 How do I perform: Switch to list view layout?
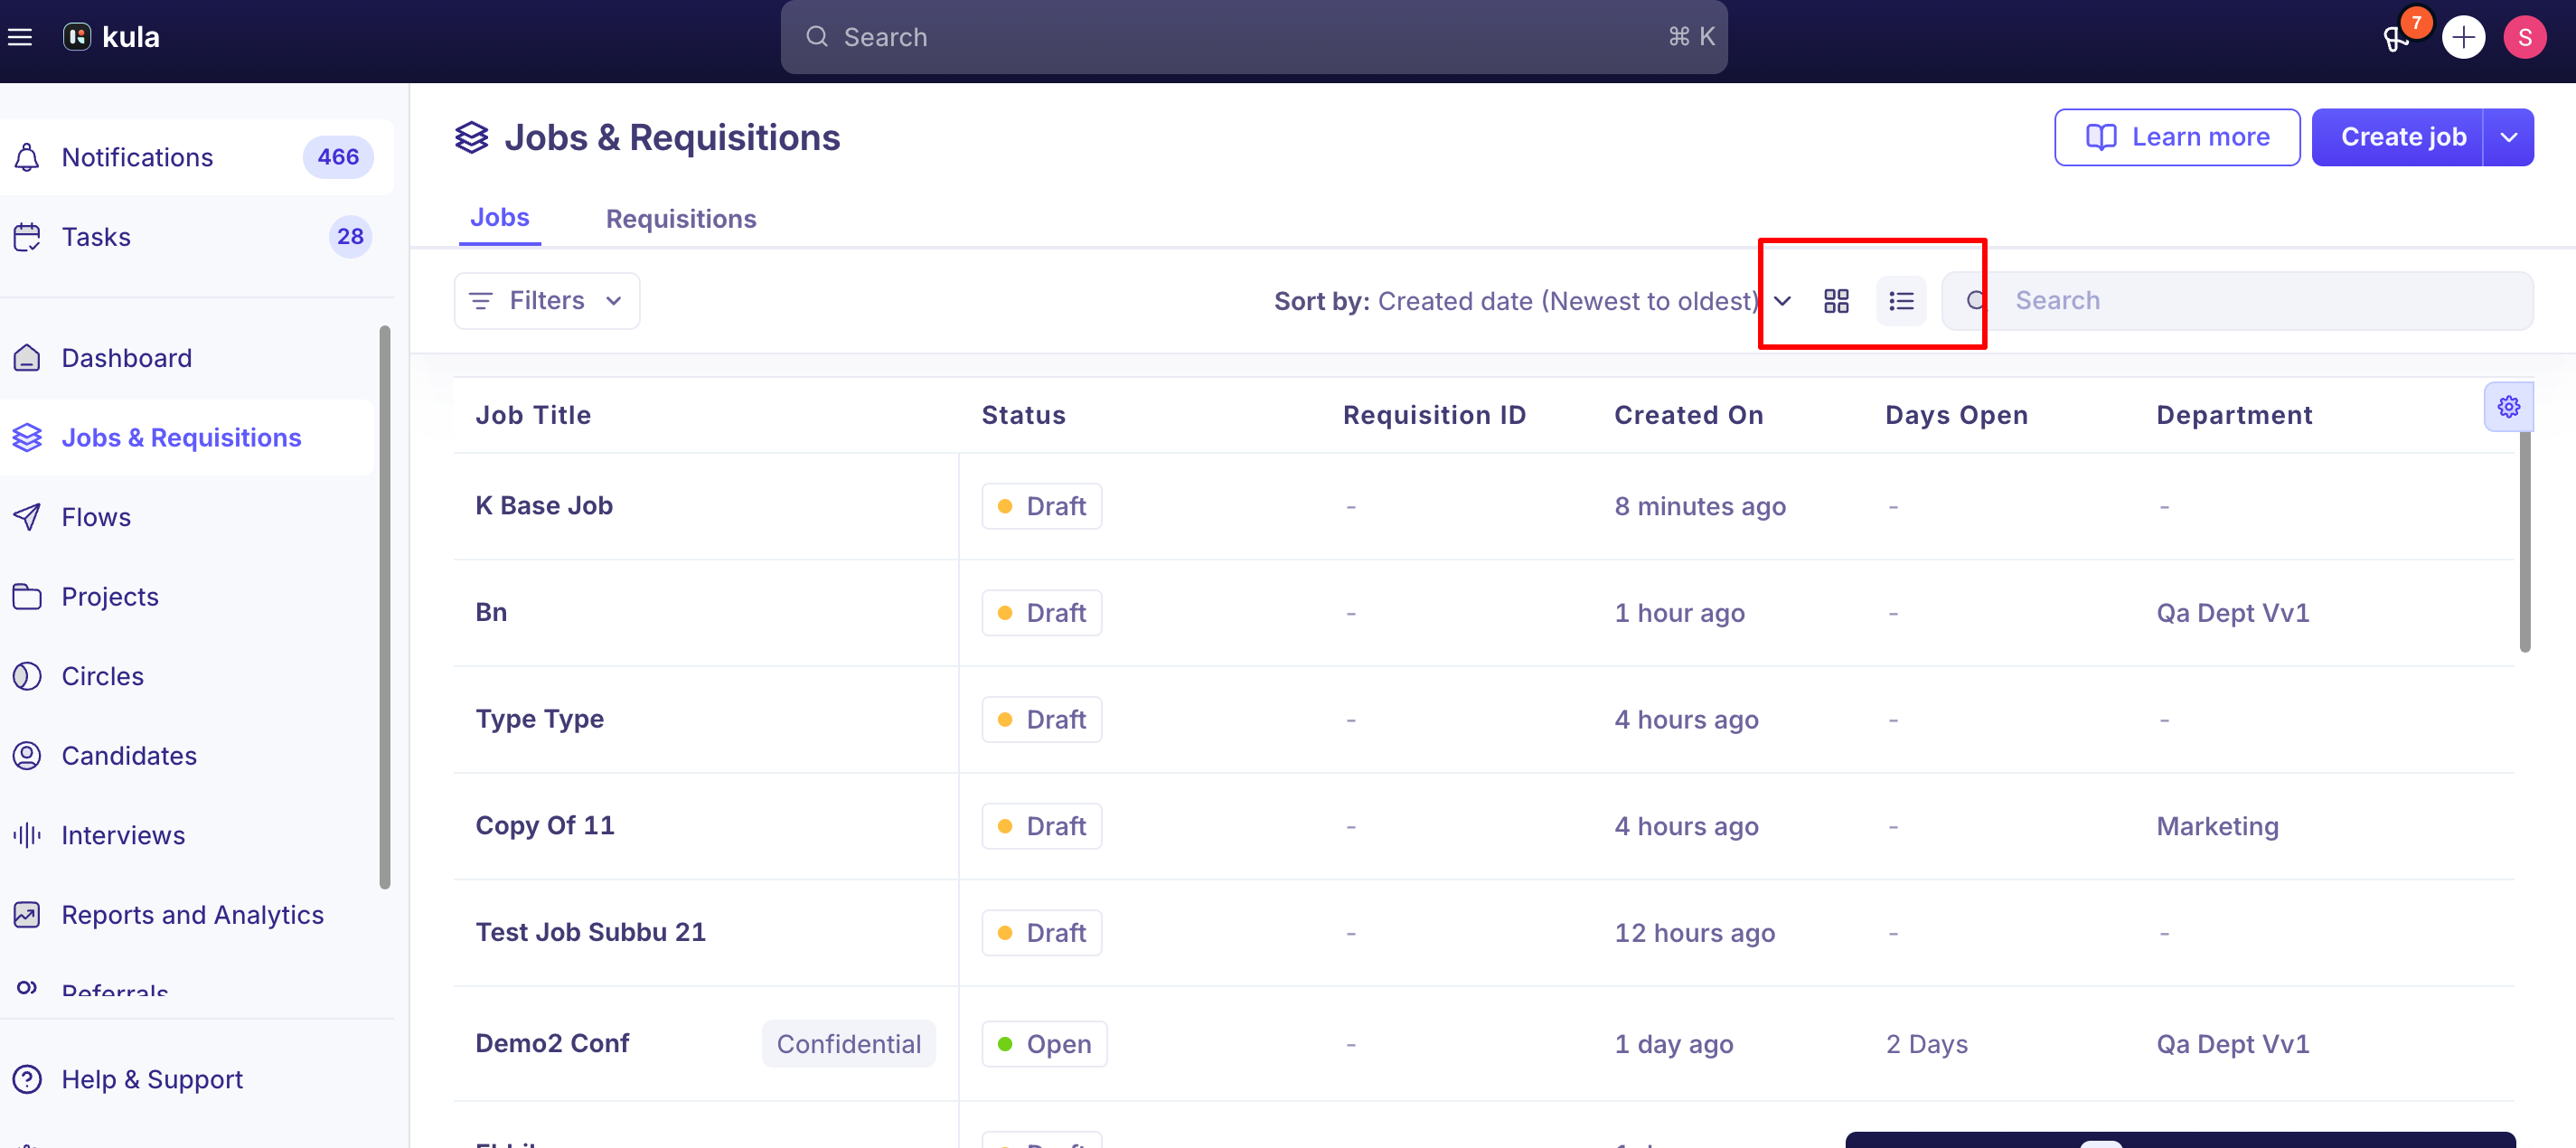point(1901,301)
